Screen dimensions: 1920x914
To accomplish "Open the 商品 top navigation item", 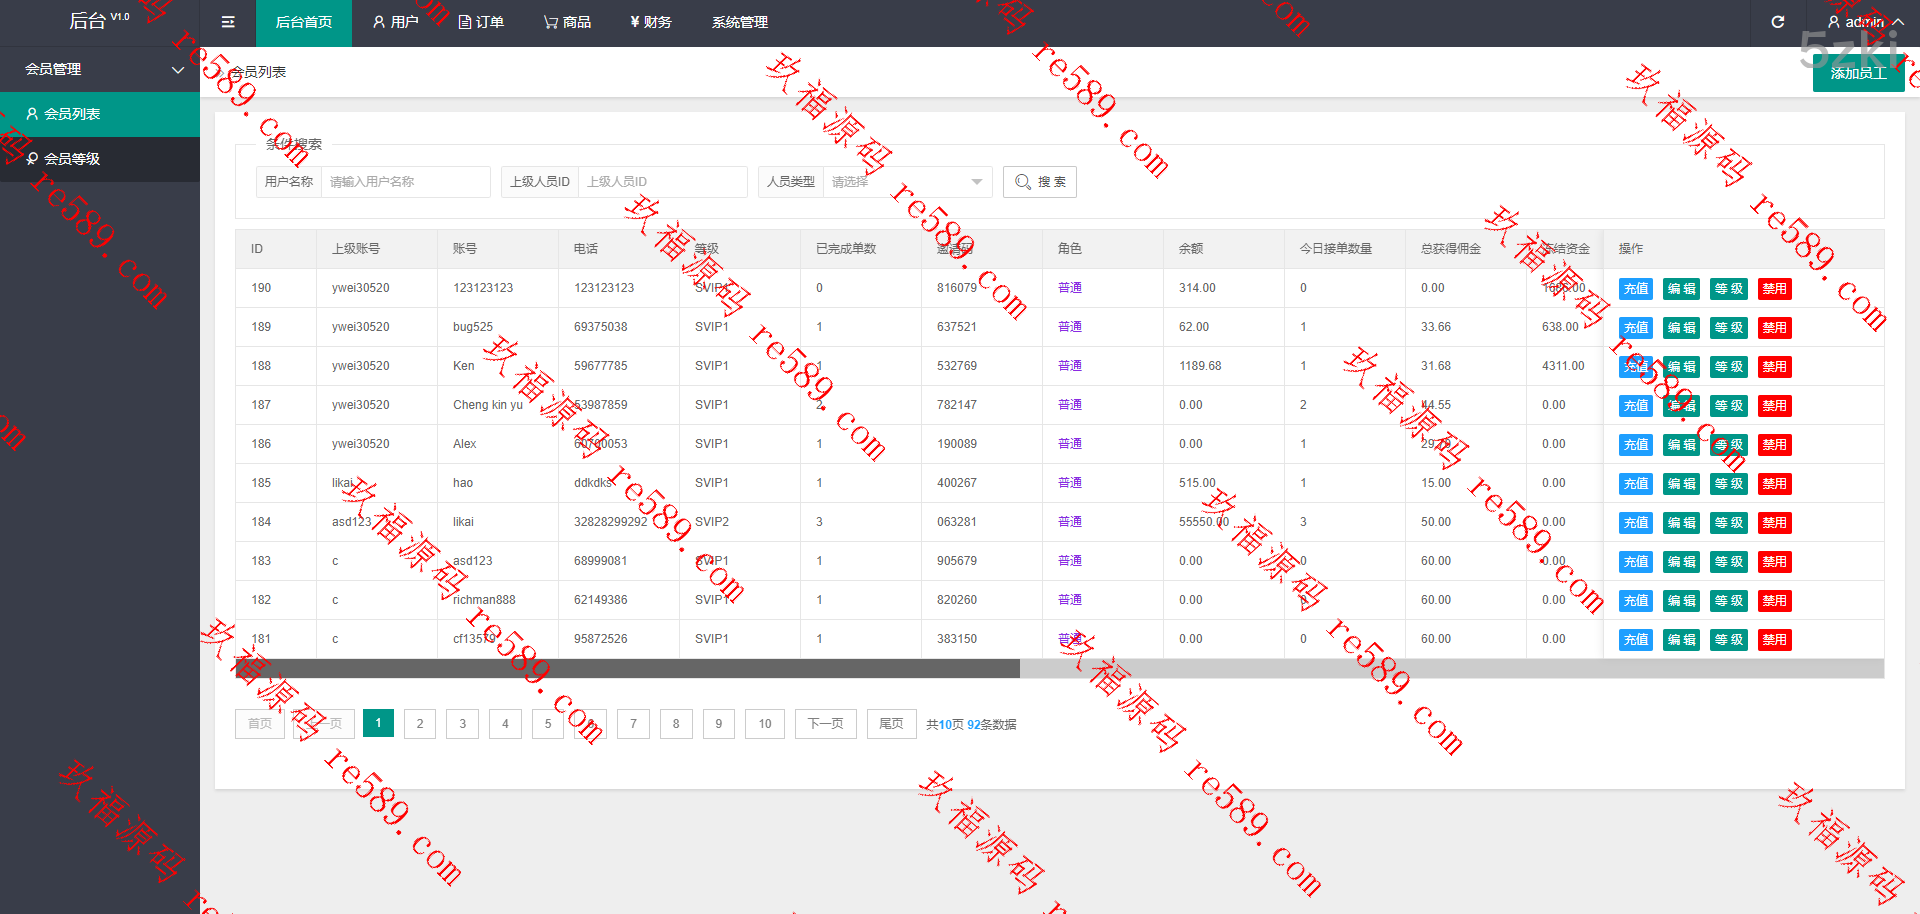I will pos(567,22).
